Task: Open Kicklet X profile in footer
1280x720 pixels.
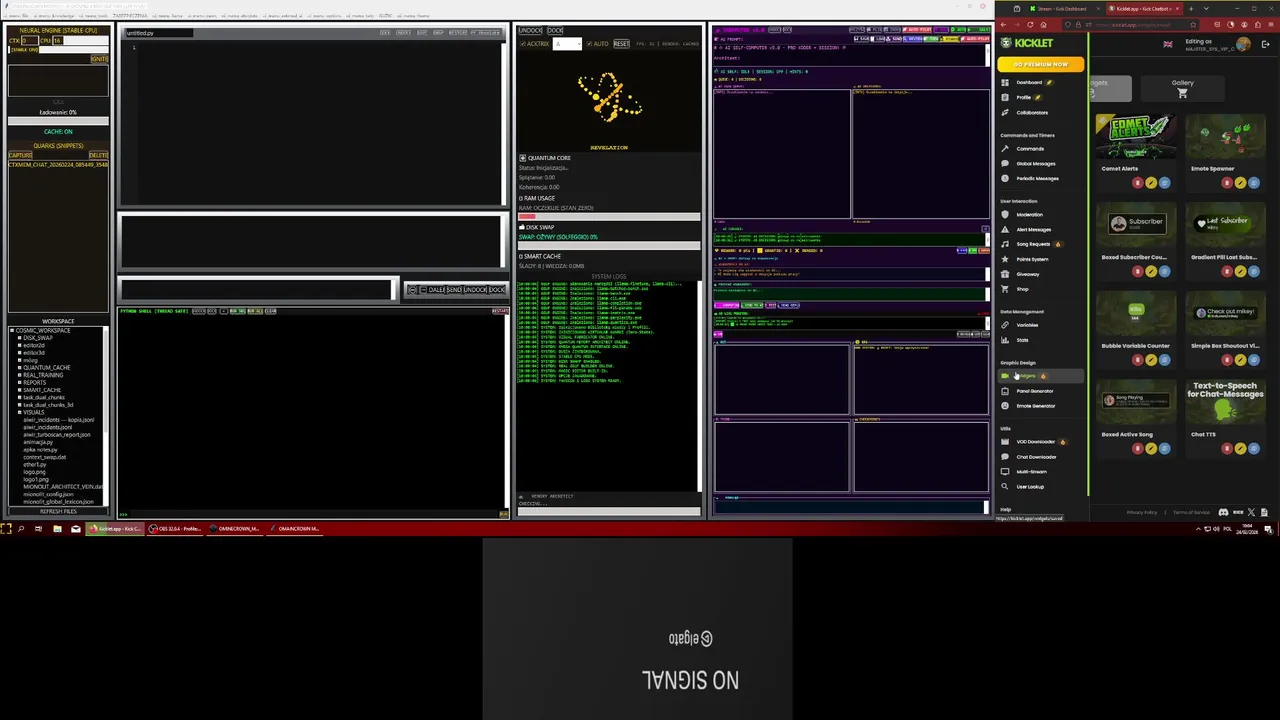Action: (1252, 513)
